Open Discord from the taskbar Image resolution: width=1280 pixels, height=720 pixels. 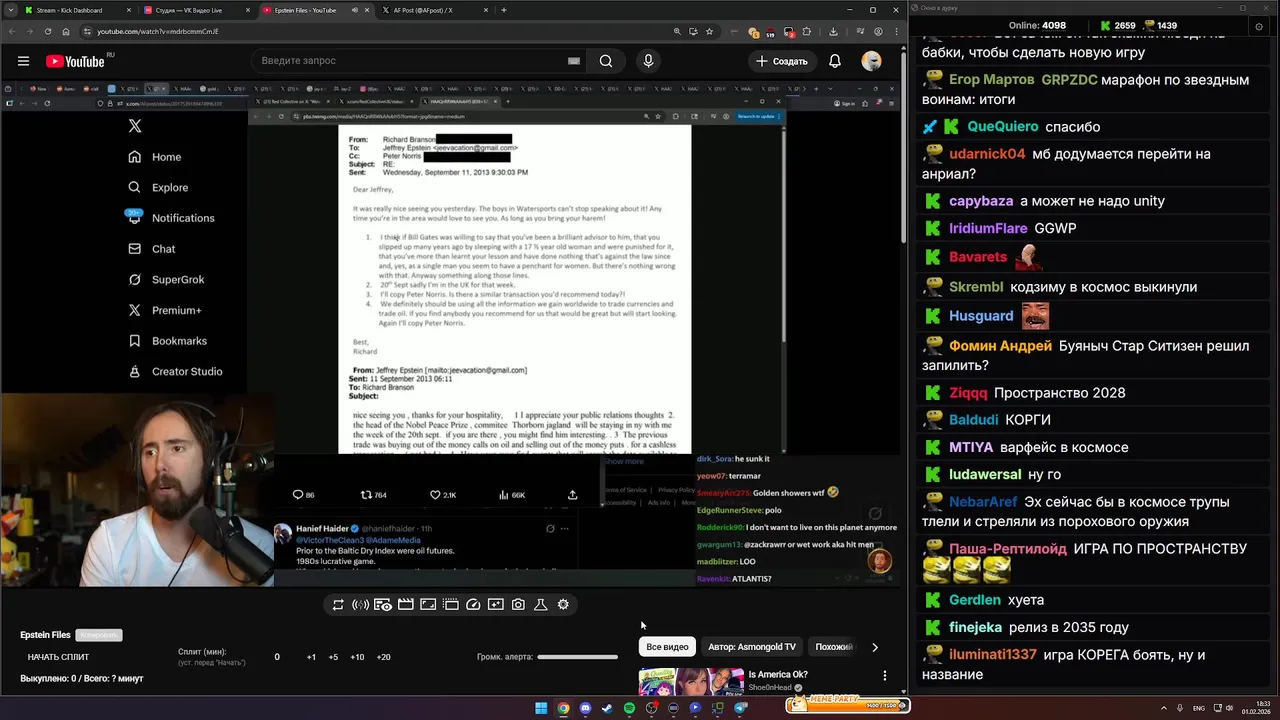coord(585,708)
